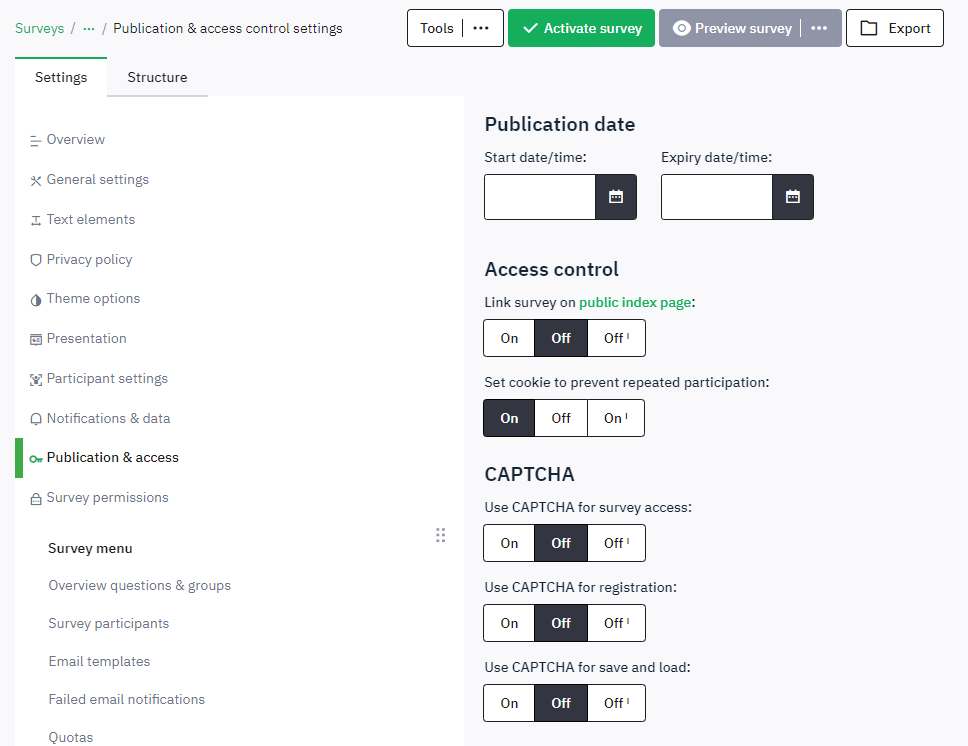968x746 pixels.
Task: Click the shield icon beside Privacy policy
Action: 36,260
